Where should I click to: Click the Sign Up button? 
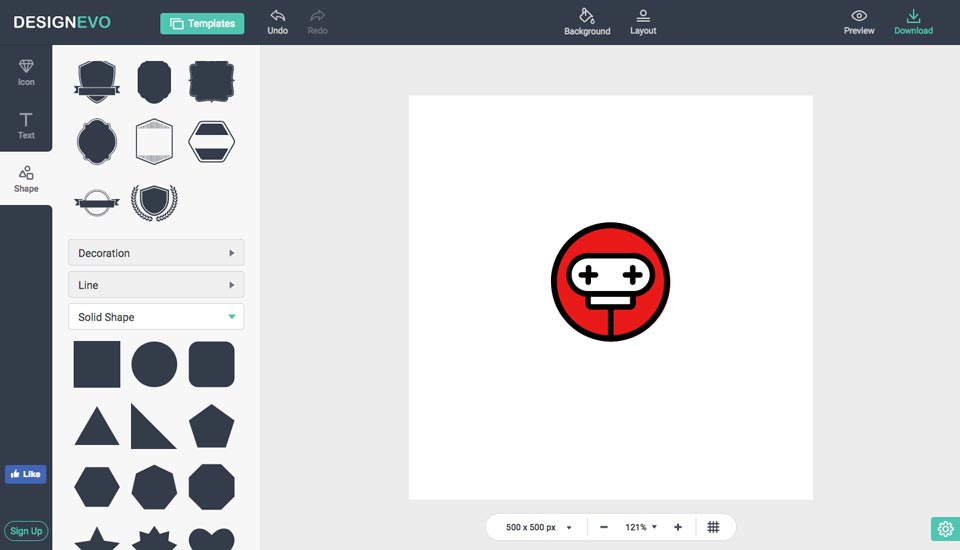tap(26, 531)
